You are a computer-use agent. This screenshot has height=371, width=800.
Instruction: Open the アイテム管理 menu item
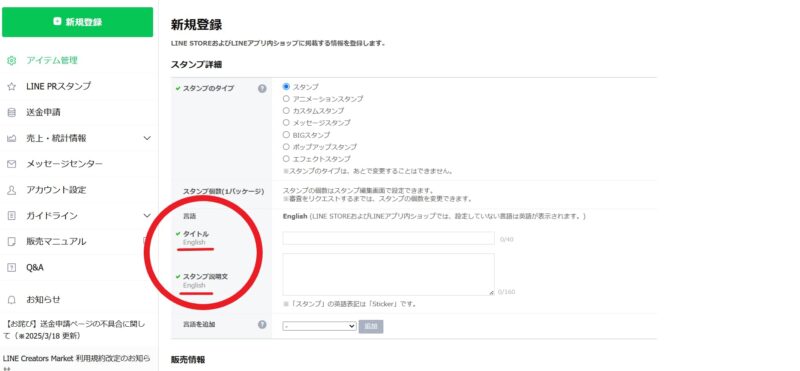[52, 60]
